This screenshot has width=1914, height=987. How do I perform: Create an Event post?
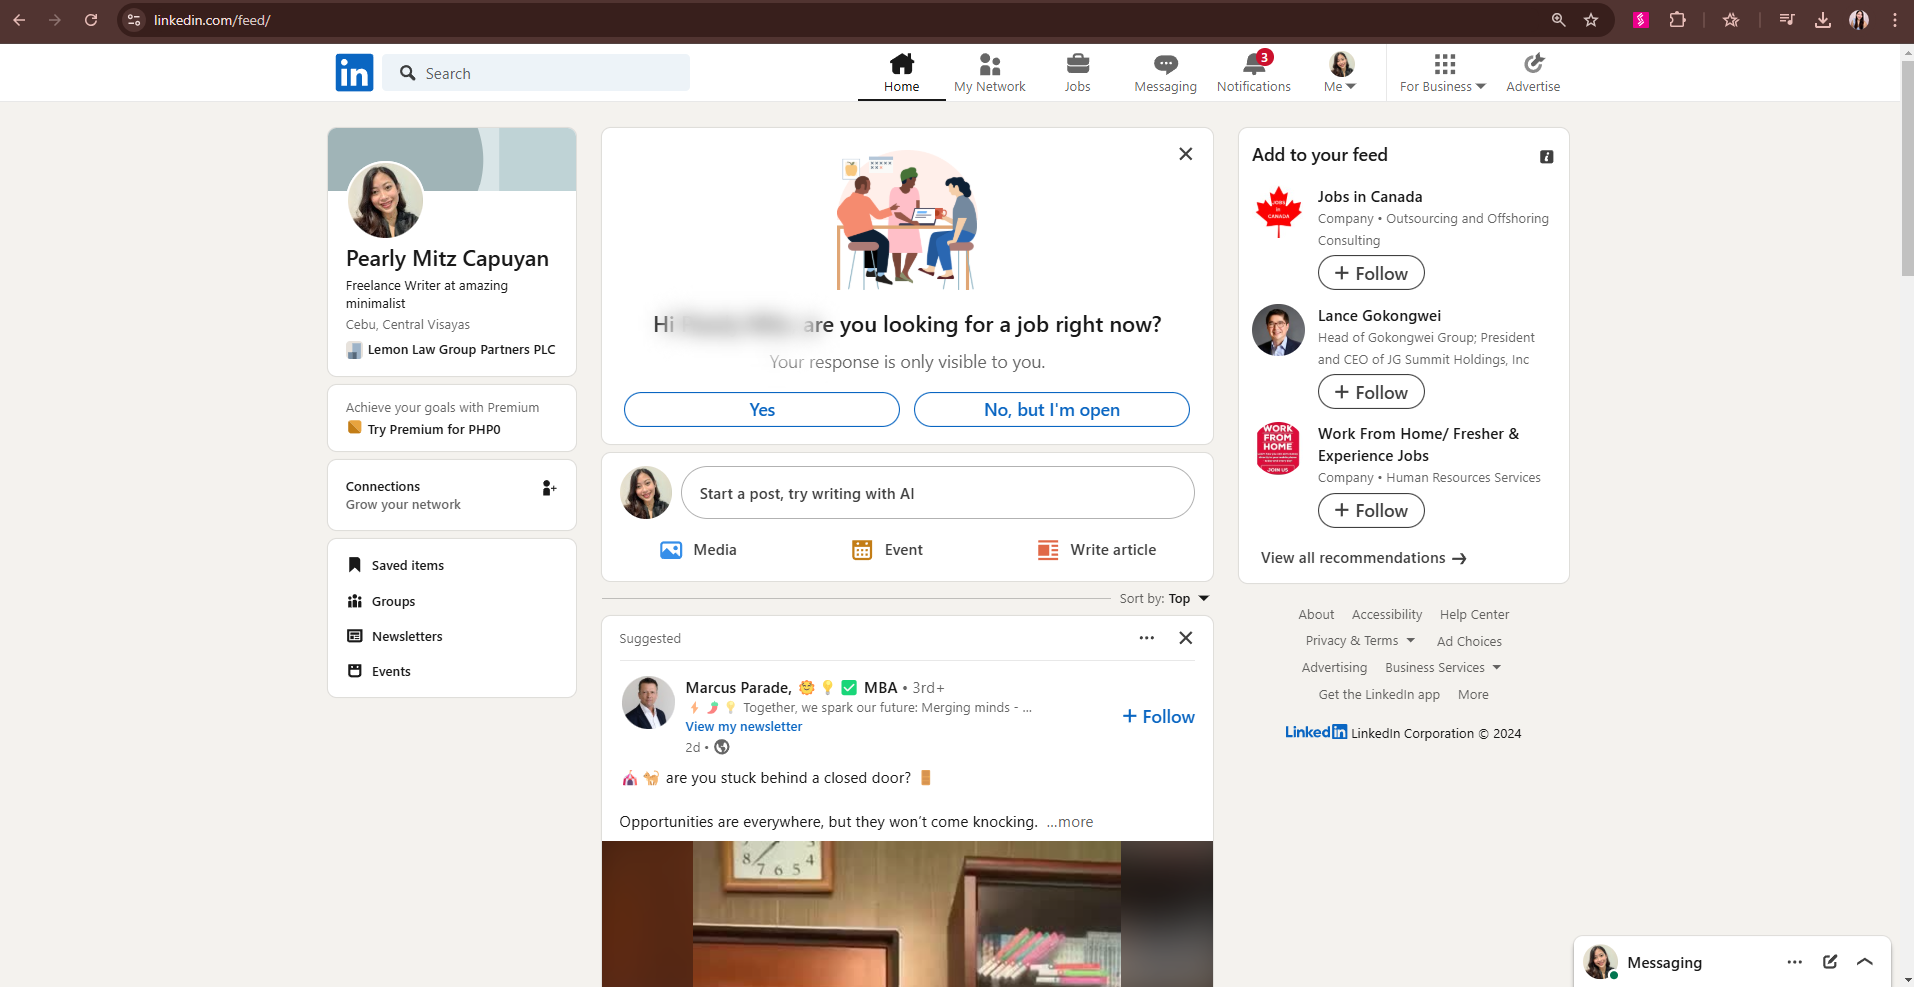pyautogui.click(x=887, y=550)
